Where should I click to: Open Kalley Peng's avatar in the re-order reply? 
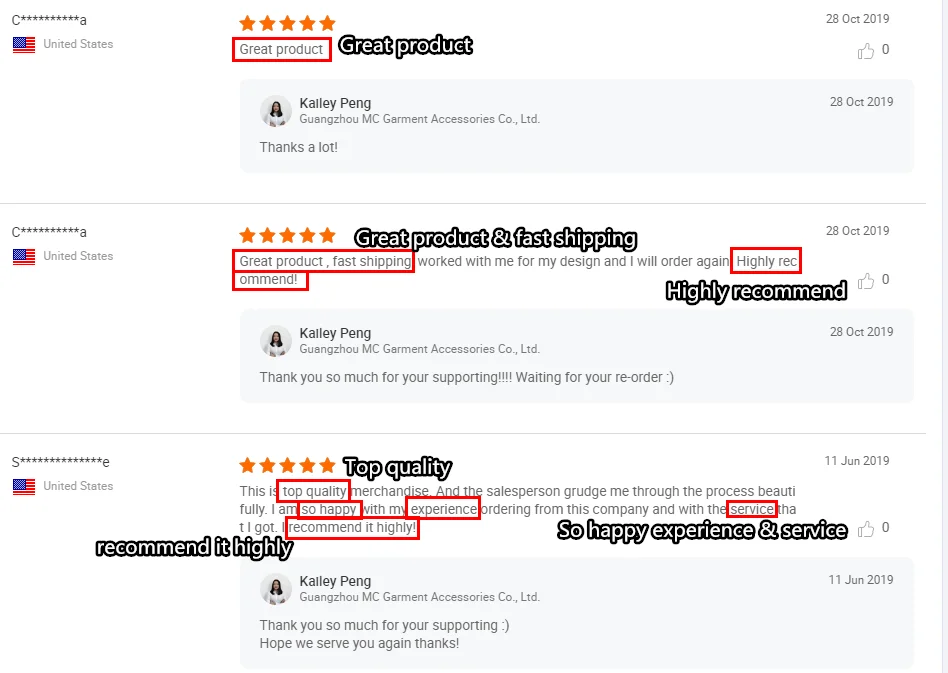point(276,340)
